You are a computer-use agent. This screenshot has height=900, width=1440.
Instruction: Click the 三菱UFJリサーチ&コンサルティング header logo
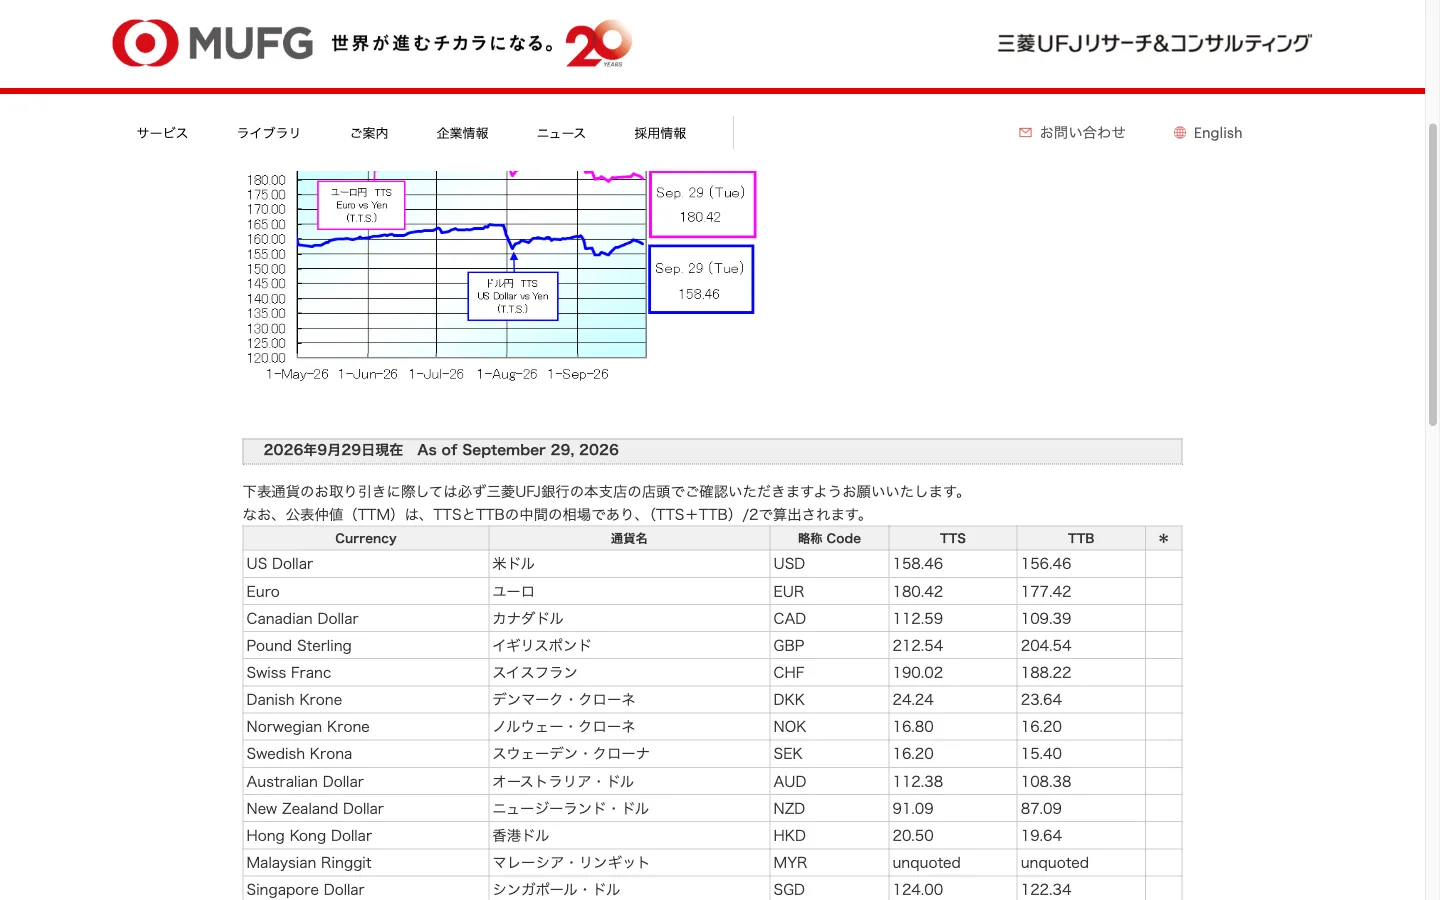[x=1154, y=43]
